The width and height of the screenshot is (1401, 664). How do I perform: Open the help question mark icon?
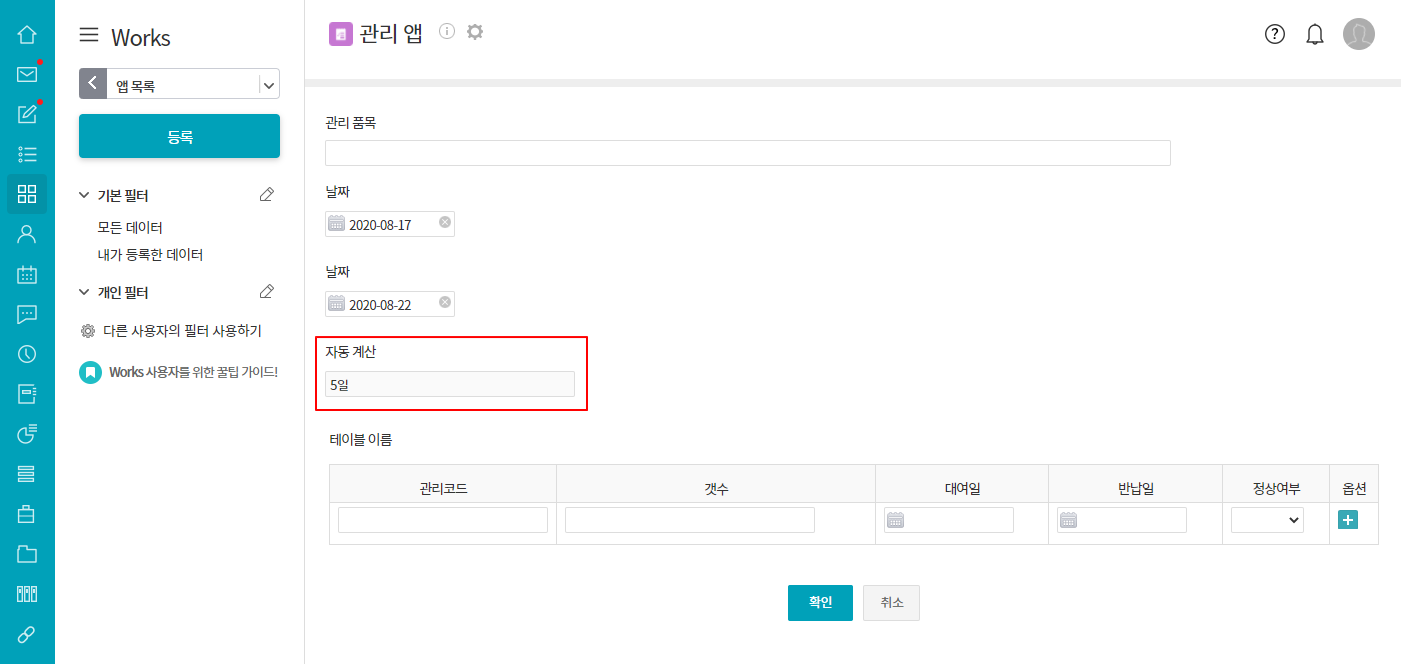coord(1274,34)
